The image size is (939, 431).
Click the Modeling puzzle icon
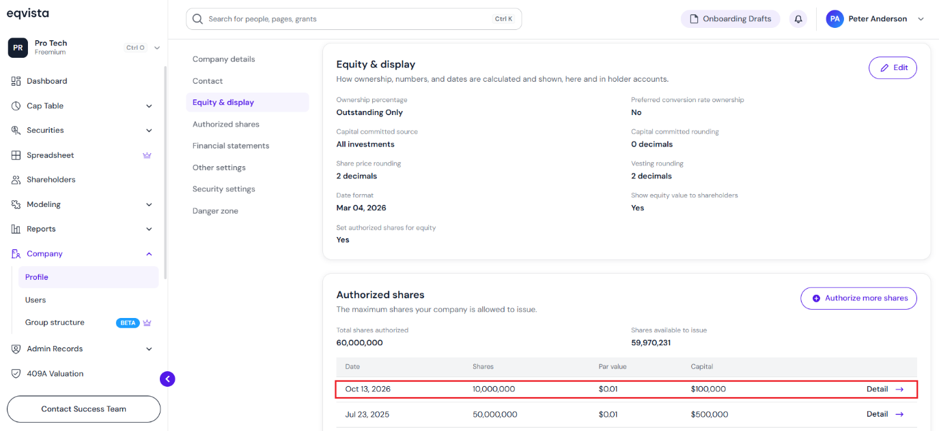(16, 204)
